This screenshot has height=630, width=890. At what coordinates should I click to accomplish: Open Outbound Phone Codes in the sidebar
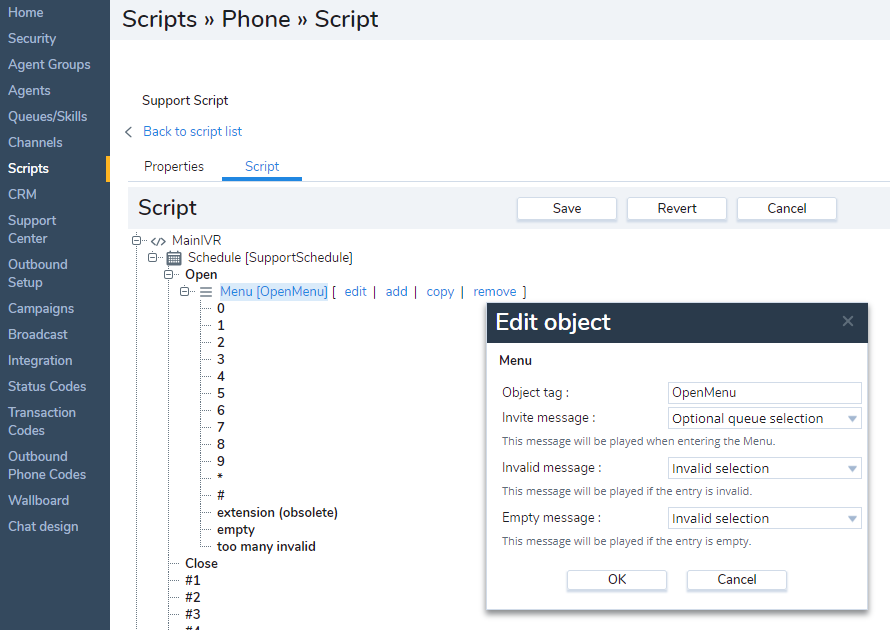[47, 465]
